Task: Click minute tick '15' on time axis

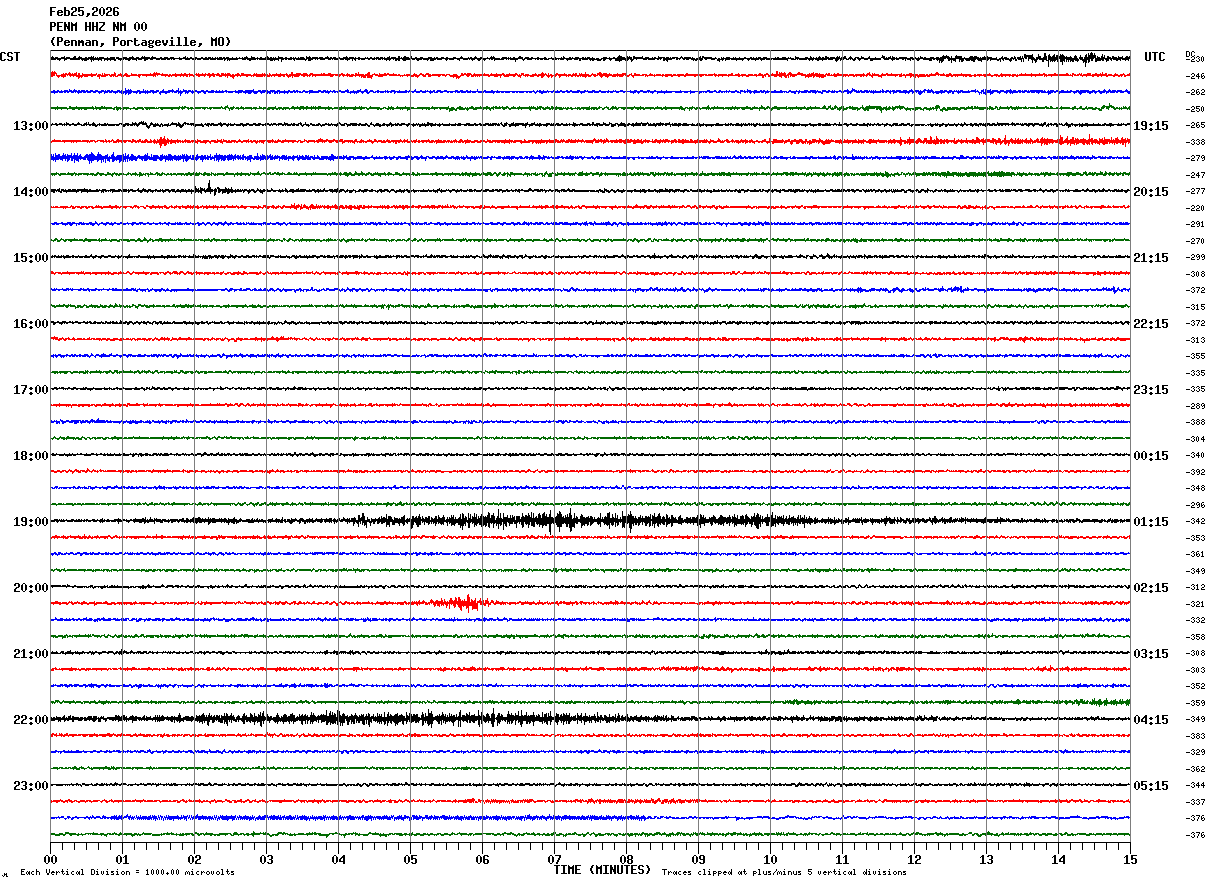Action: tap(1130, 860)
